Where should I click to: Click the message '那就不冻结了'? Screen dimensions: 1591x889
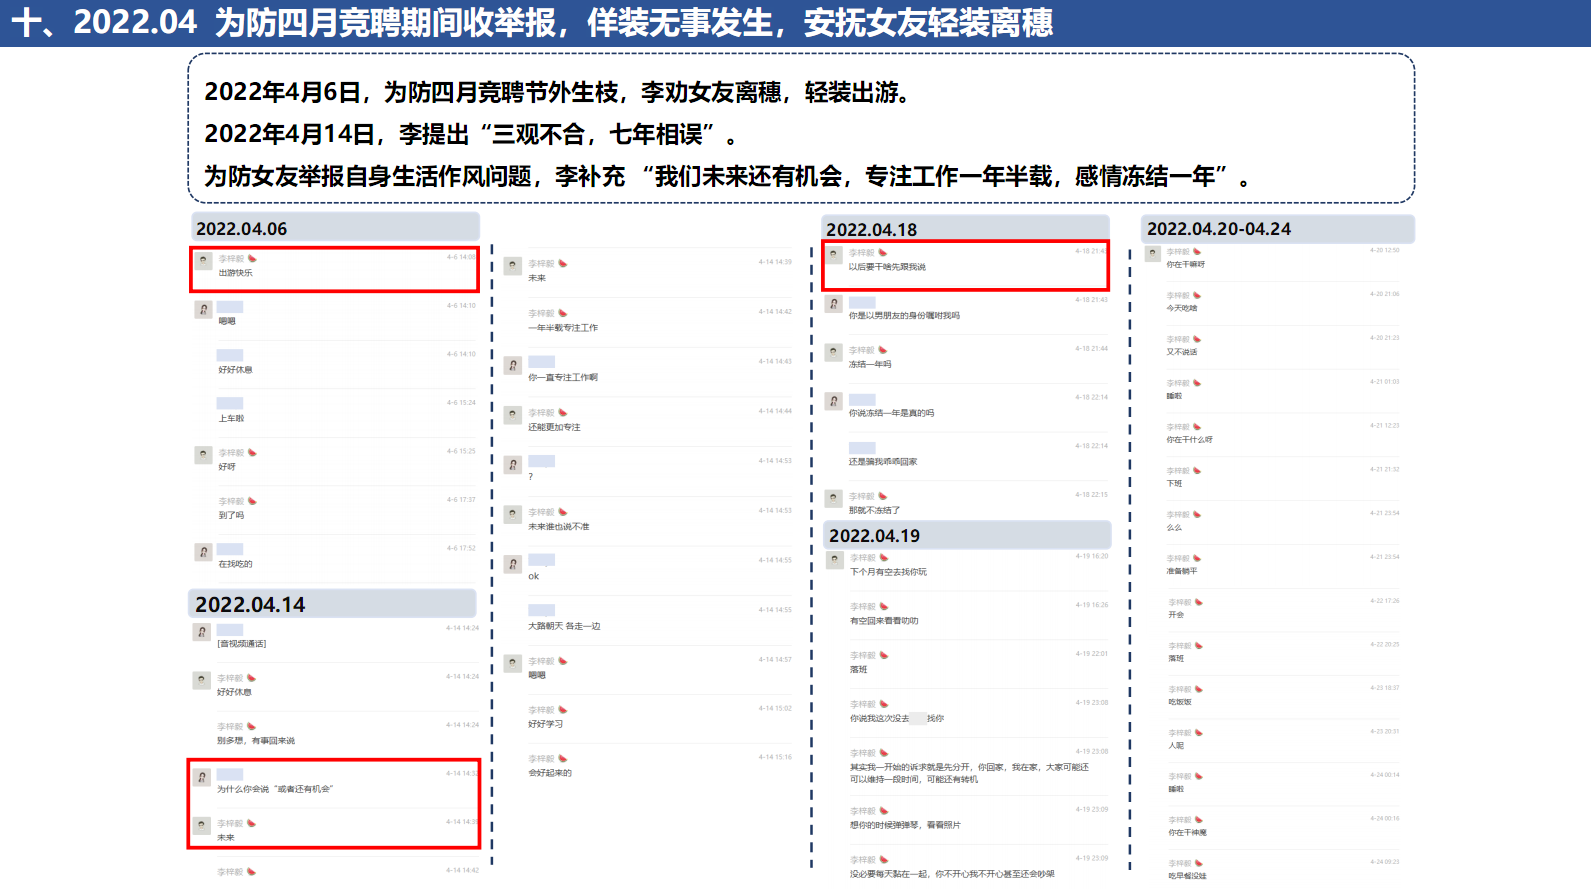click(x=874, y=511)
